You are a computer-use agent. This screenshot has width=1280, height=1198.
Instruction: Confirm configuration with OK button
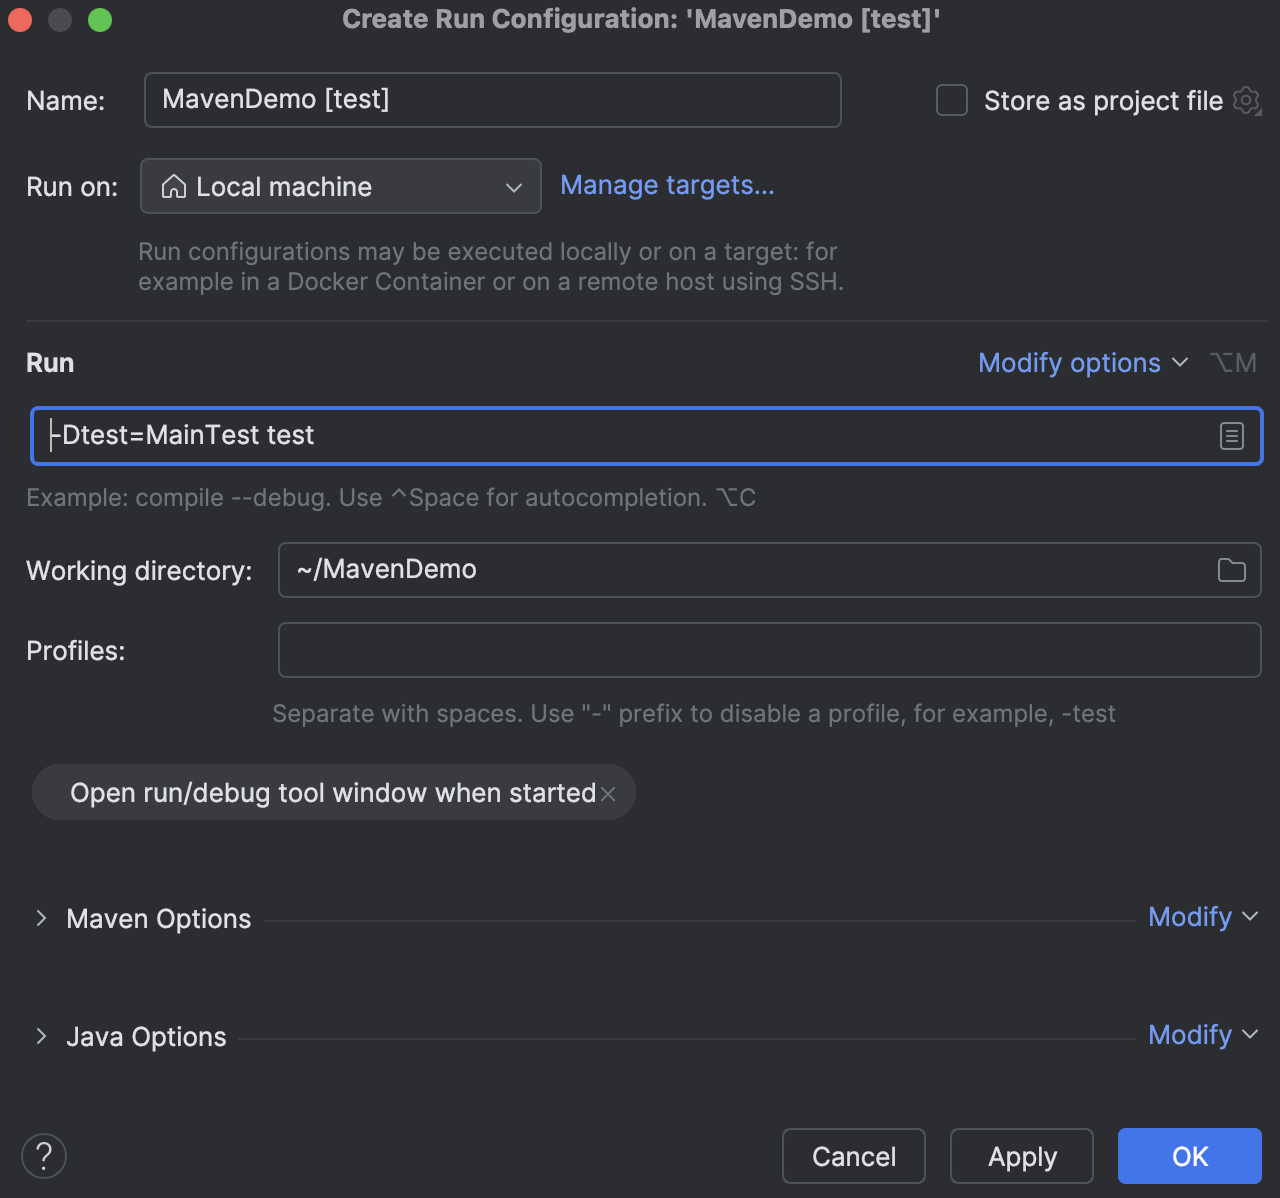tap(1189, 1156)
